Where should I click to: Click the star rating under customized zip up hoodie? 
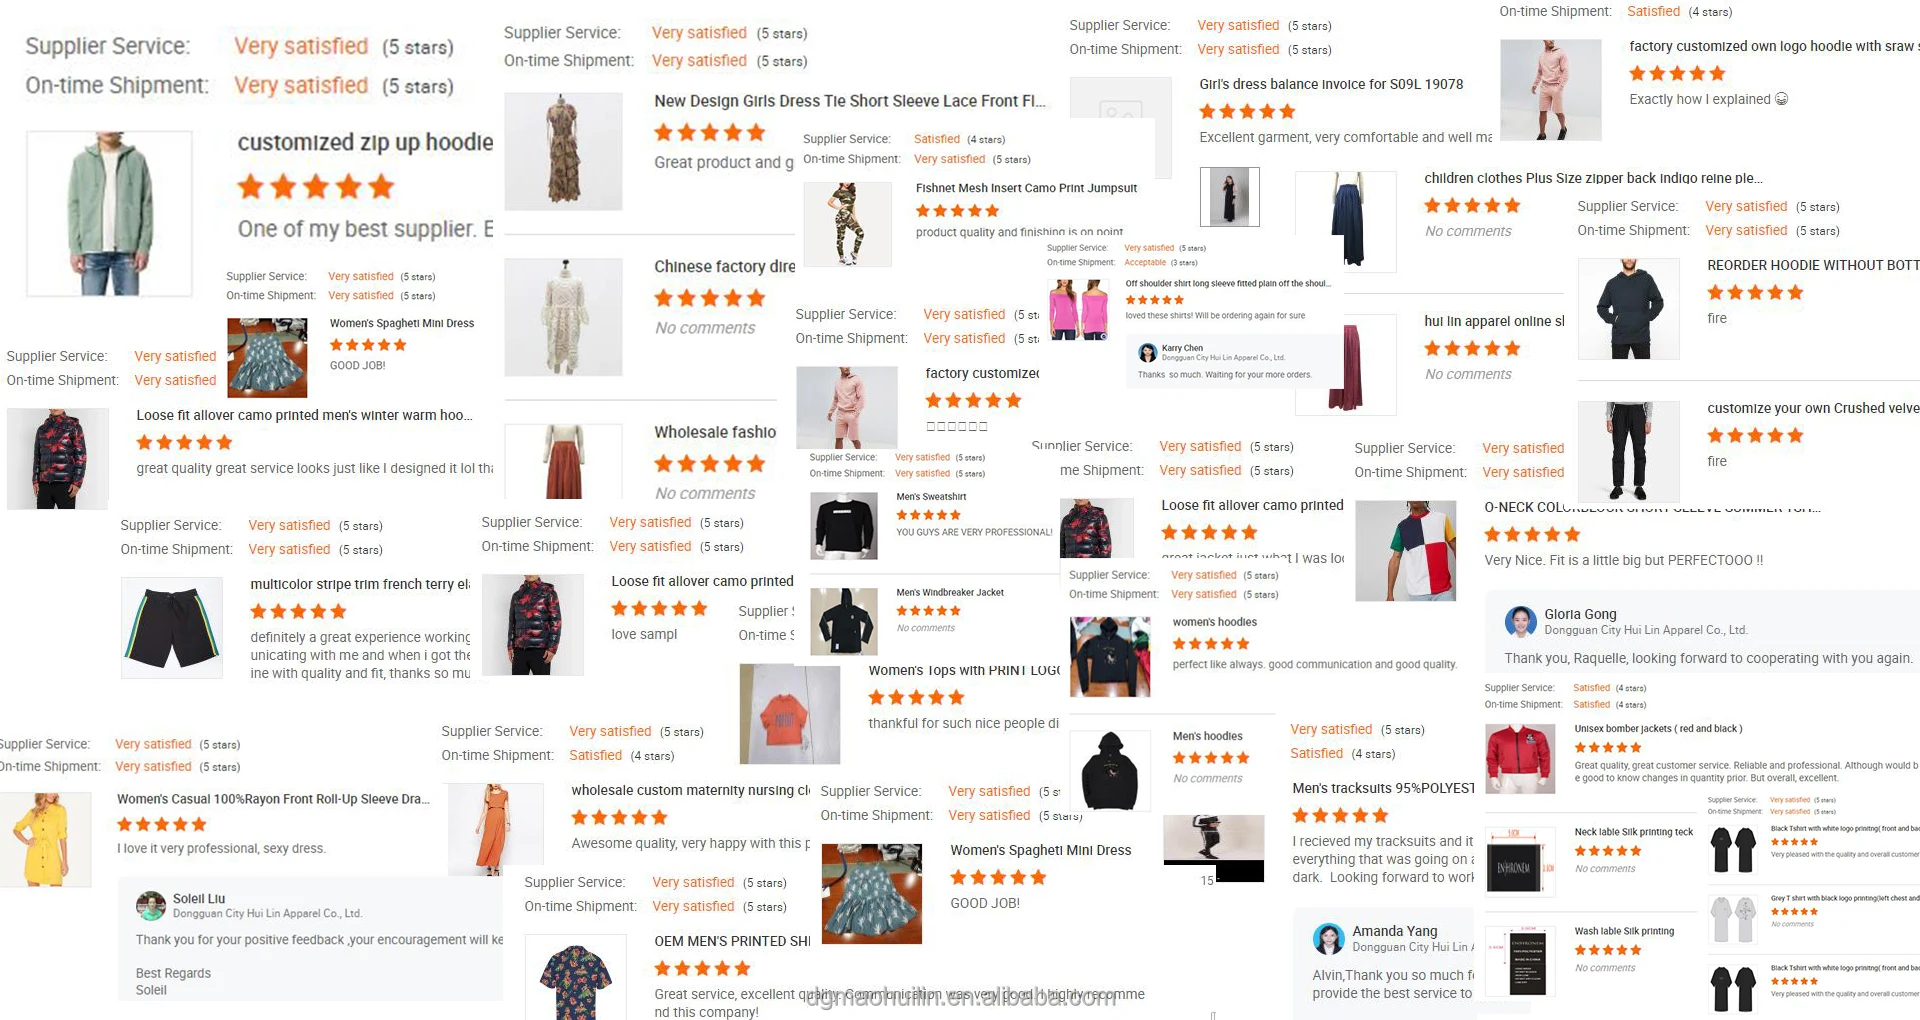tap(316, 187)
